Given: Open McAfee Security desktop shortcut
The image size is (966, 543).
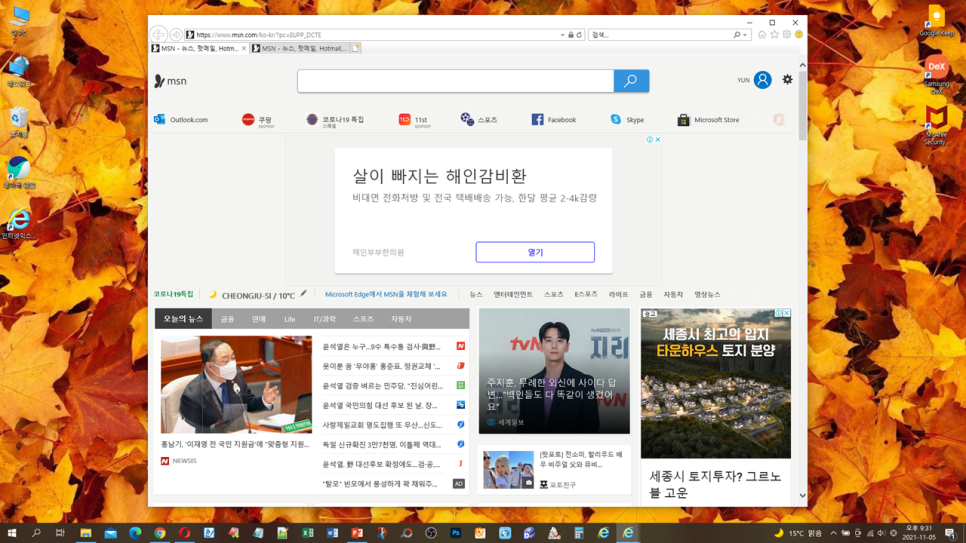Looking at the screenshot, I should coord(936,126).
